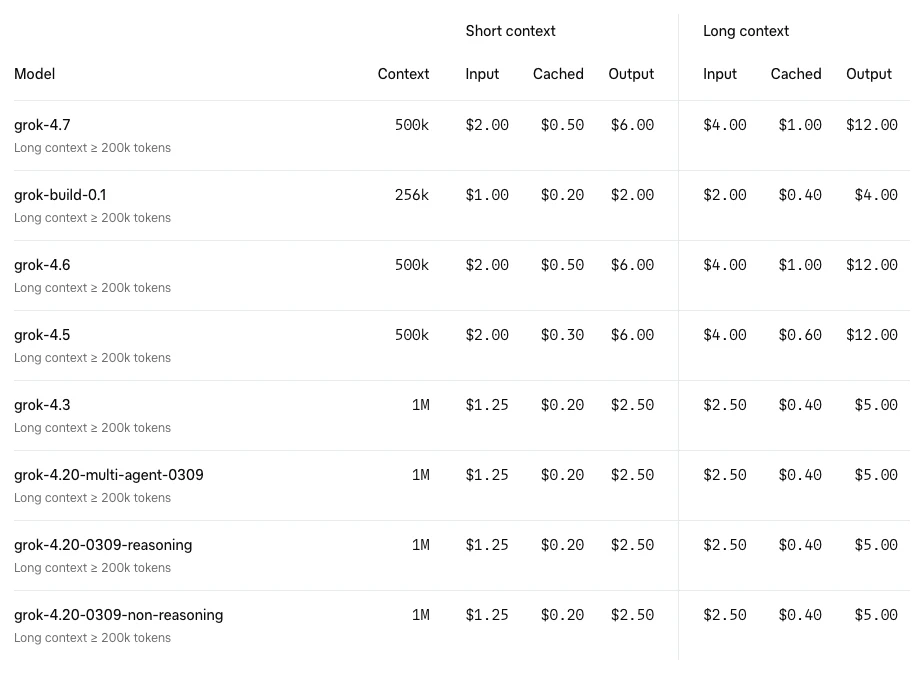Click the grok-4.6 model name
Image resolution: width=924 pixels, height=674 pixels.
(x=42, y=265)
